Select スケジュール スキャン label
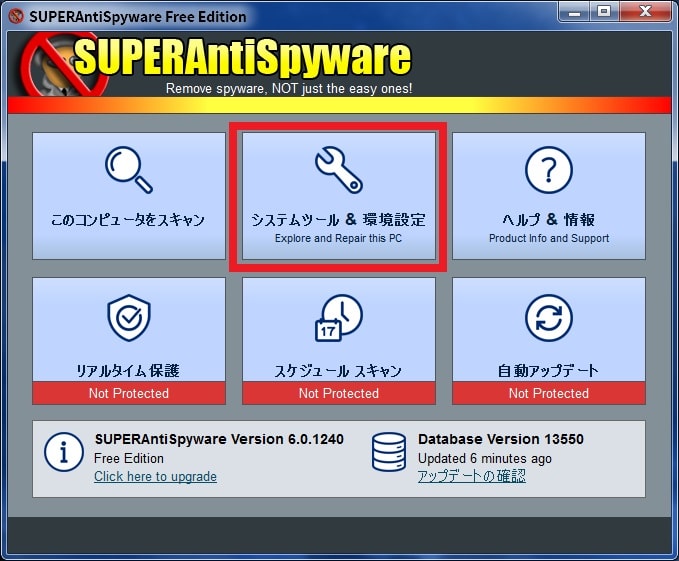The height and width of the screenshot is (561, 679). [339, 371]
